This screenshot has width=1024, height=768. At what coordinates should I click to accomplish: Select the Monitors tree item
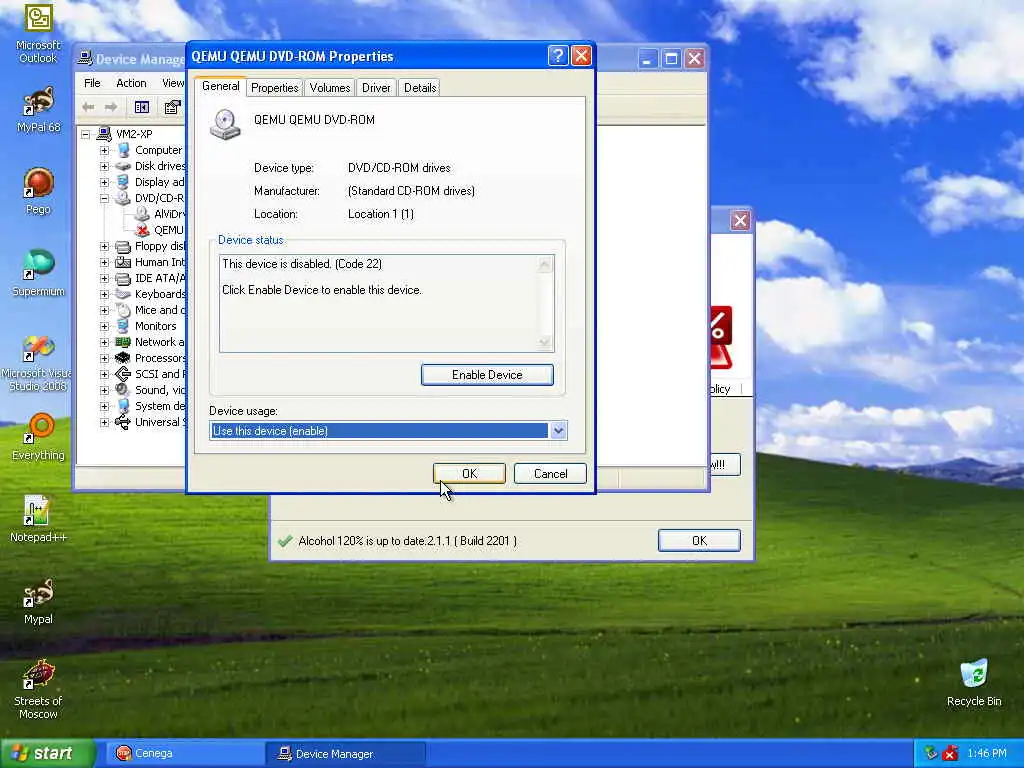pos(155,326)
